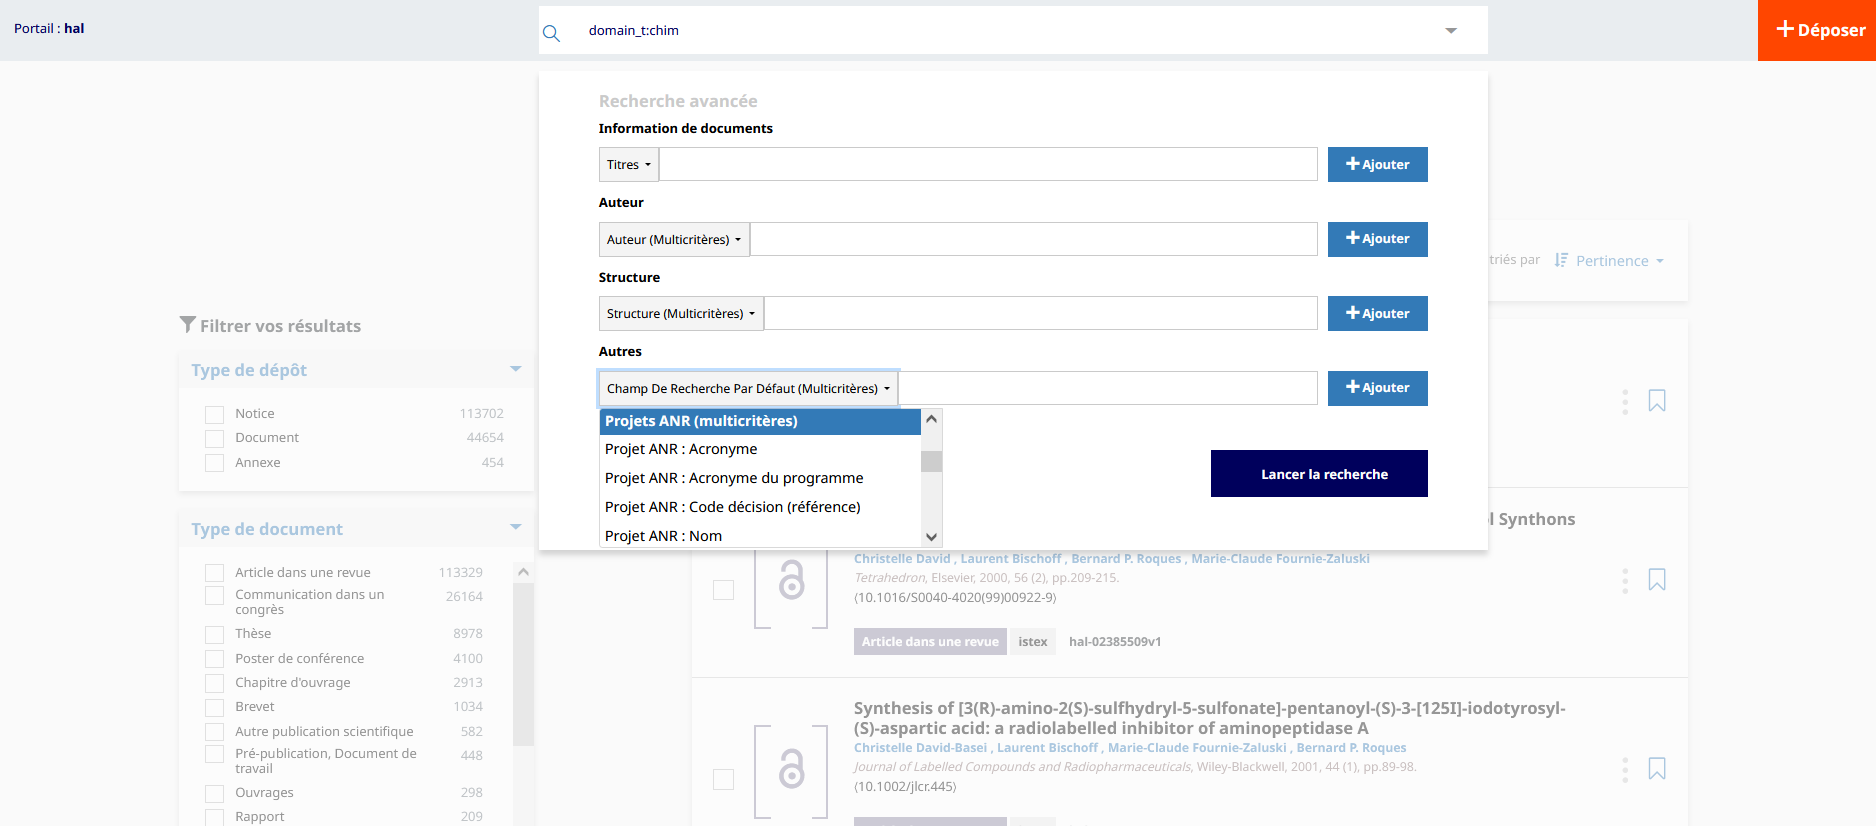This screenshot has width=1876, height=826.
Task: Open Structure (Multicritères) dropdown
Action: (681, 314)
